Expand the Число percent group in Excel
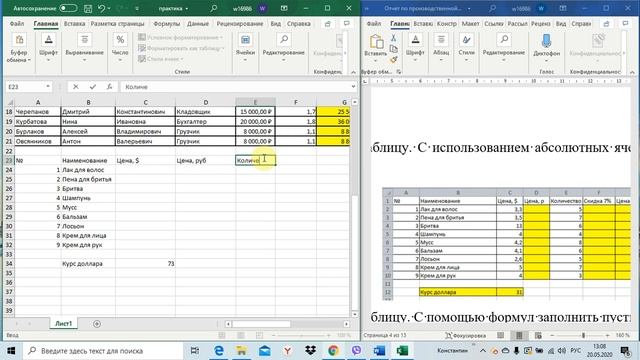 [120, 49]
